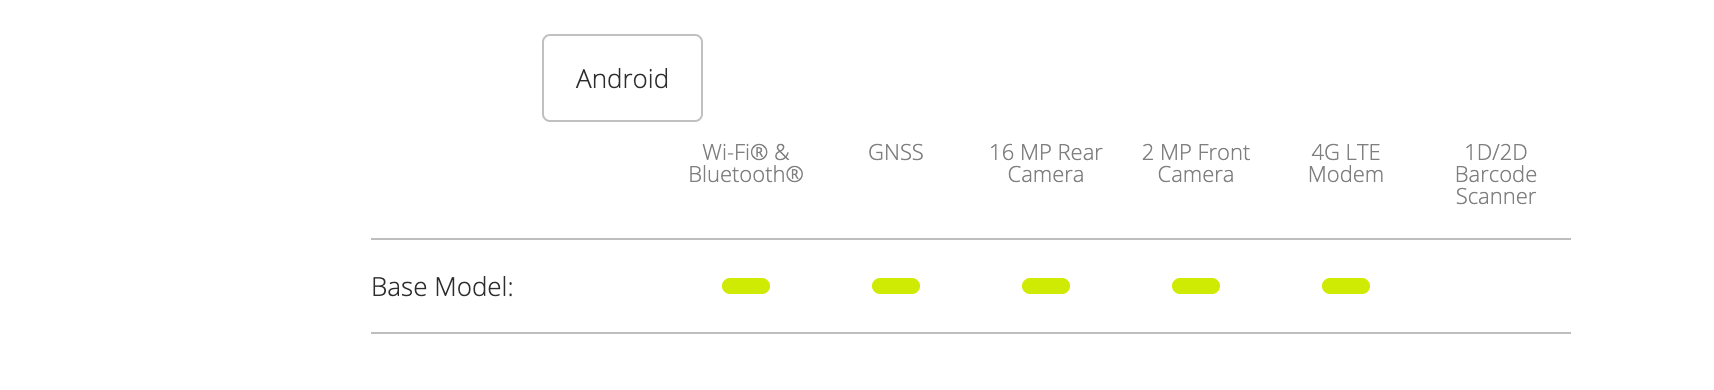Click the 'Bluetooth®' header text line

(746, 174)
